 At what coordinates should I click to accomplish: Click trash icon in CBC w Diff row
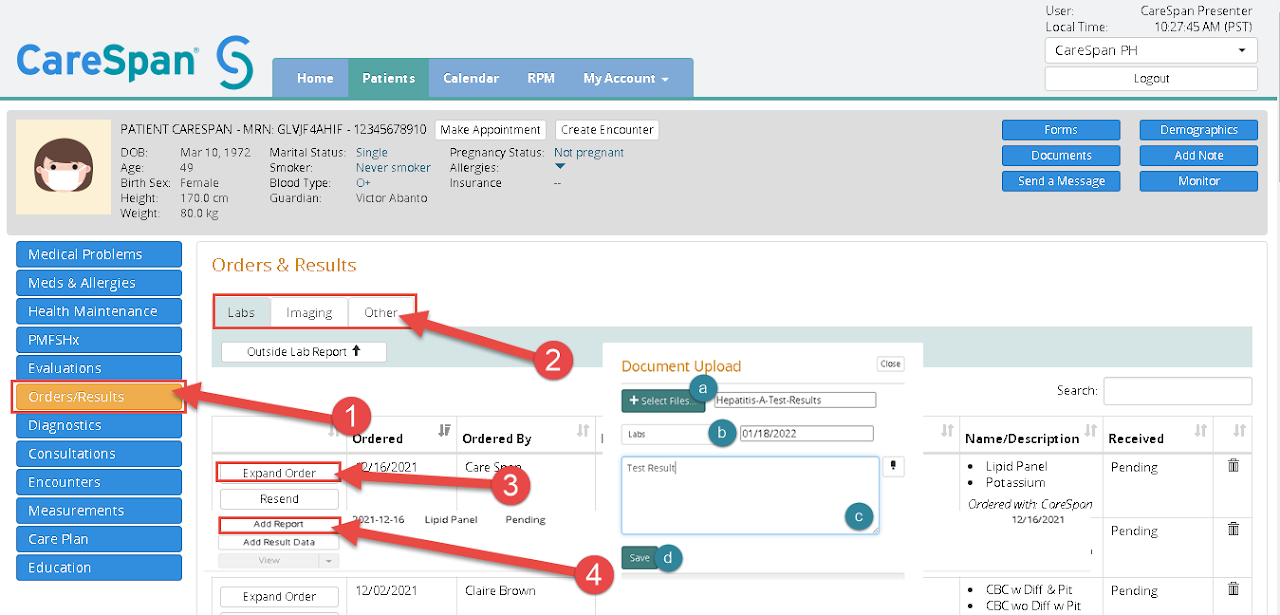(x=1233, y=589)
